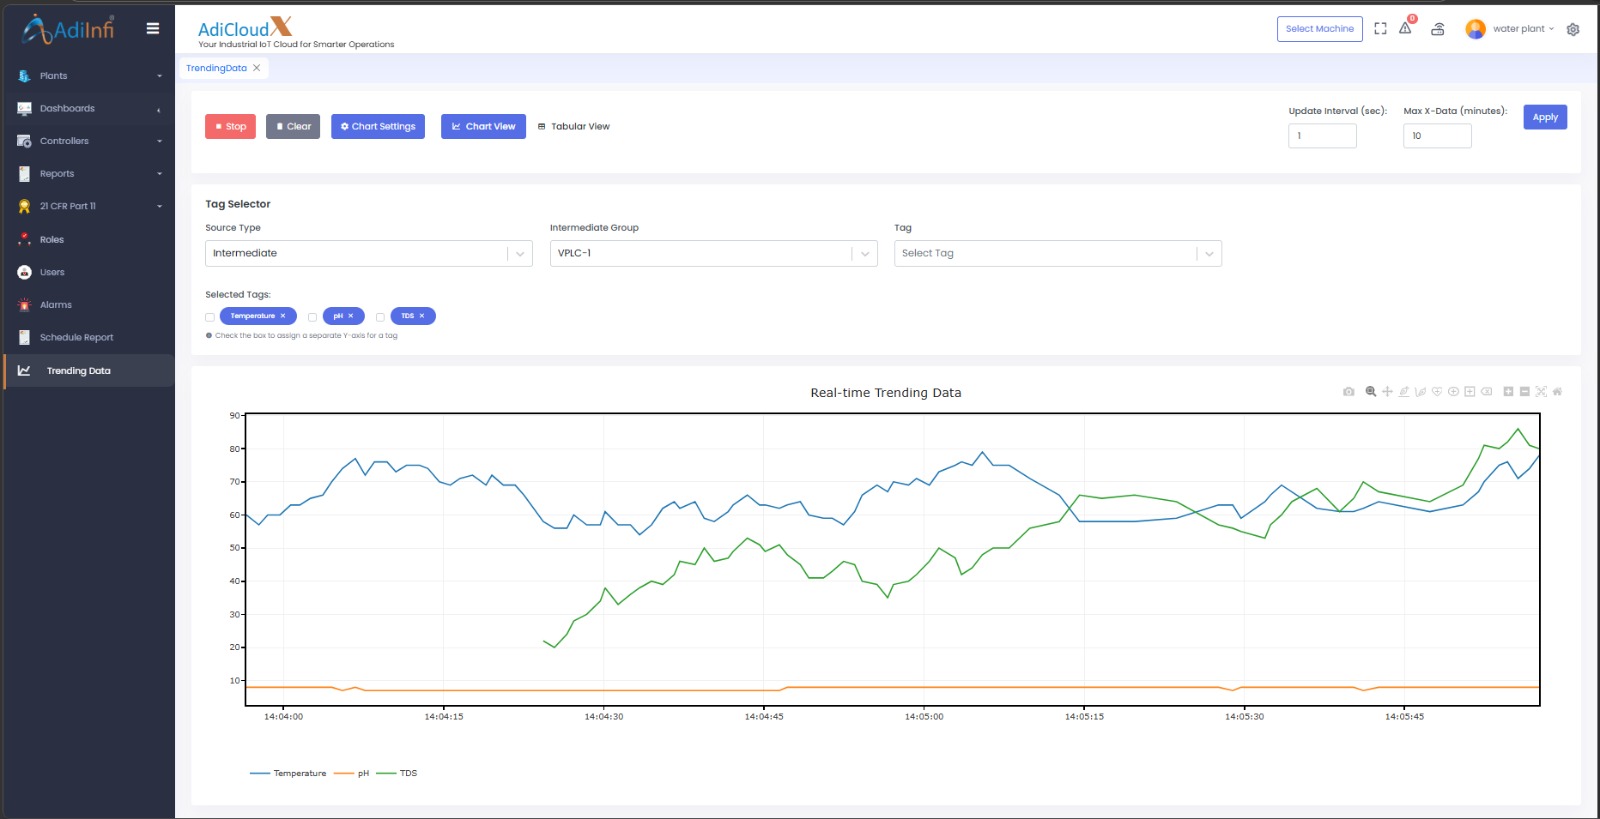Click the chart snapshot camera icon
Screen dimensions: 1600x819
pos(1348,392)
